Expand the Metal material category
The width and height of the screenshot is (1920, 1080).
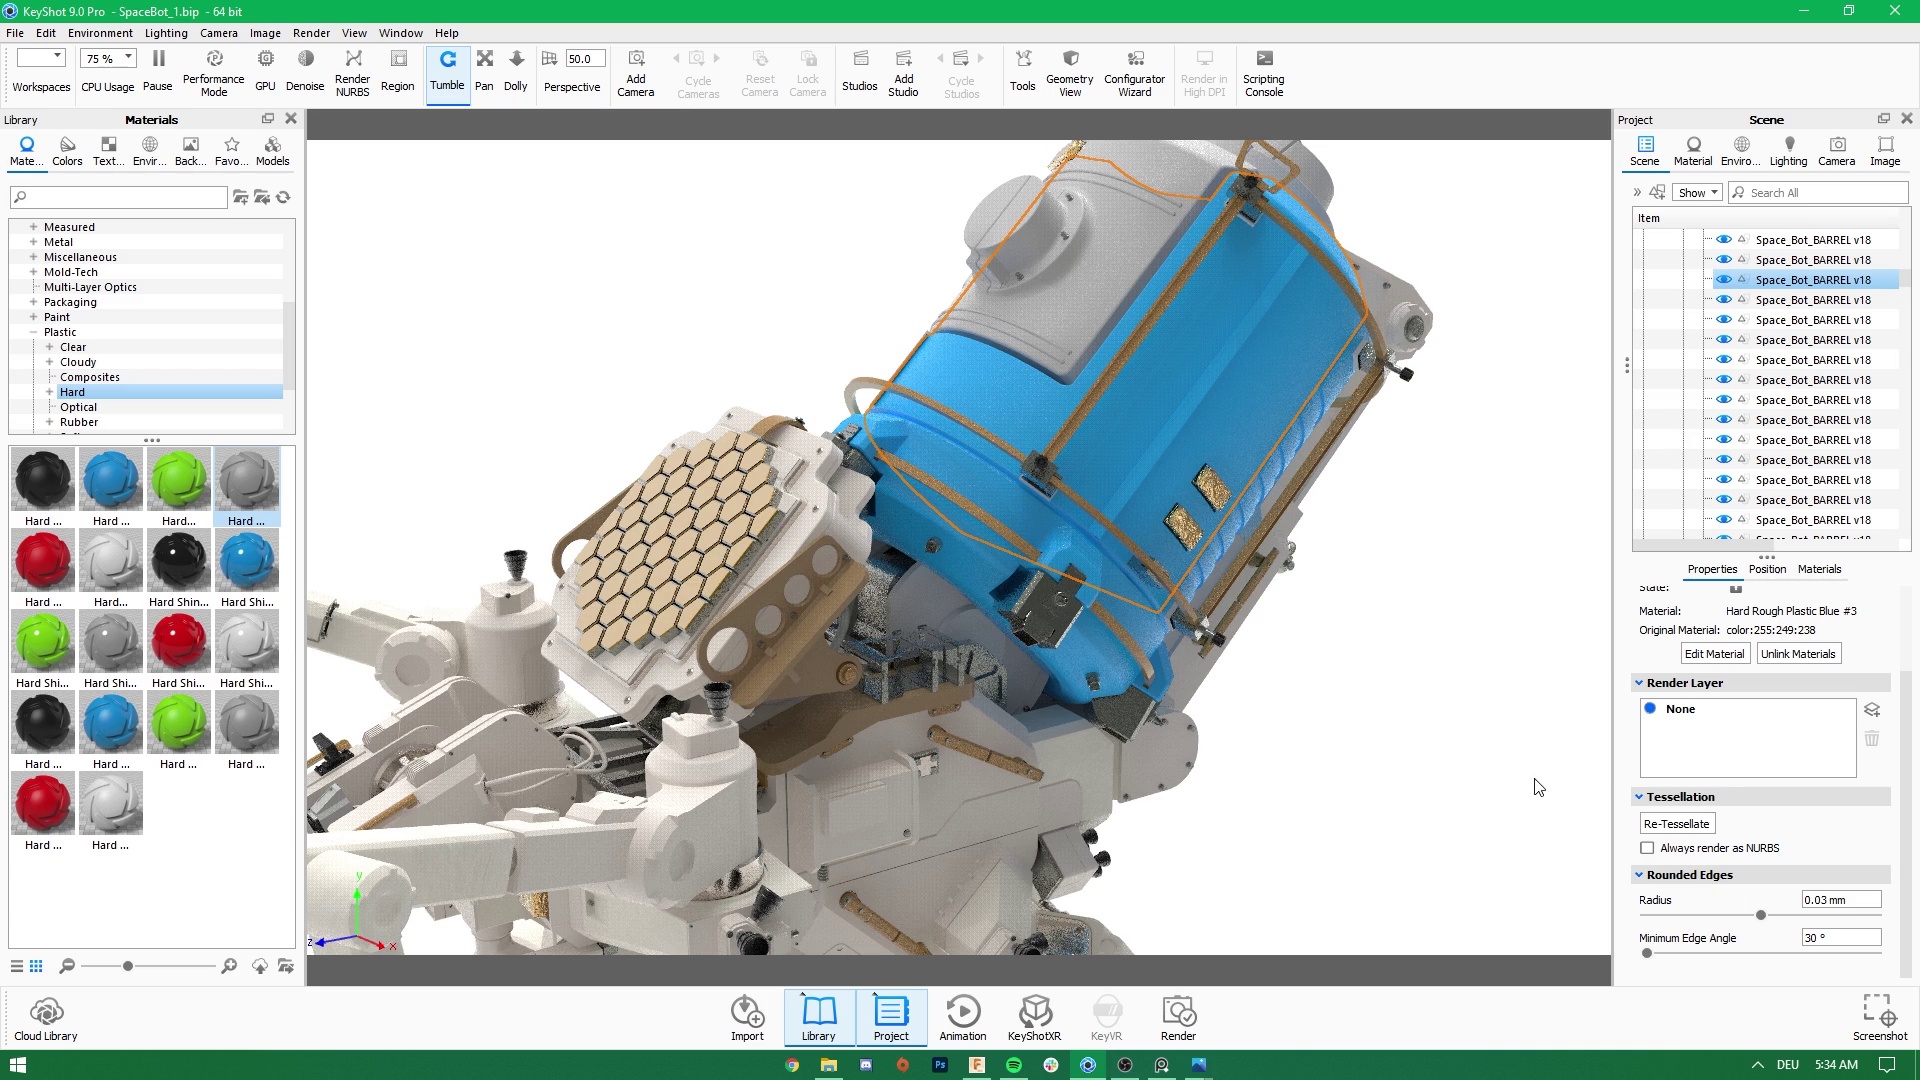pyautogui.click(x=33, y=242)
